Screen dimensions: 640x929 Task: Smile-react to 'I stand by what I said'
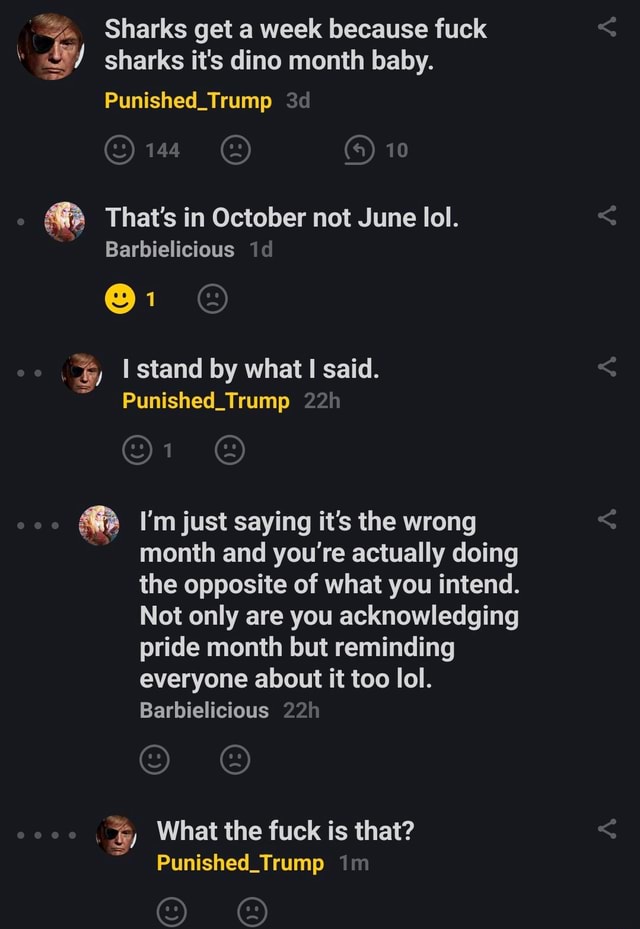136,451
